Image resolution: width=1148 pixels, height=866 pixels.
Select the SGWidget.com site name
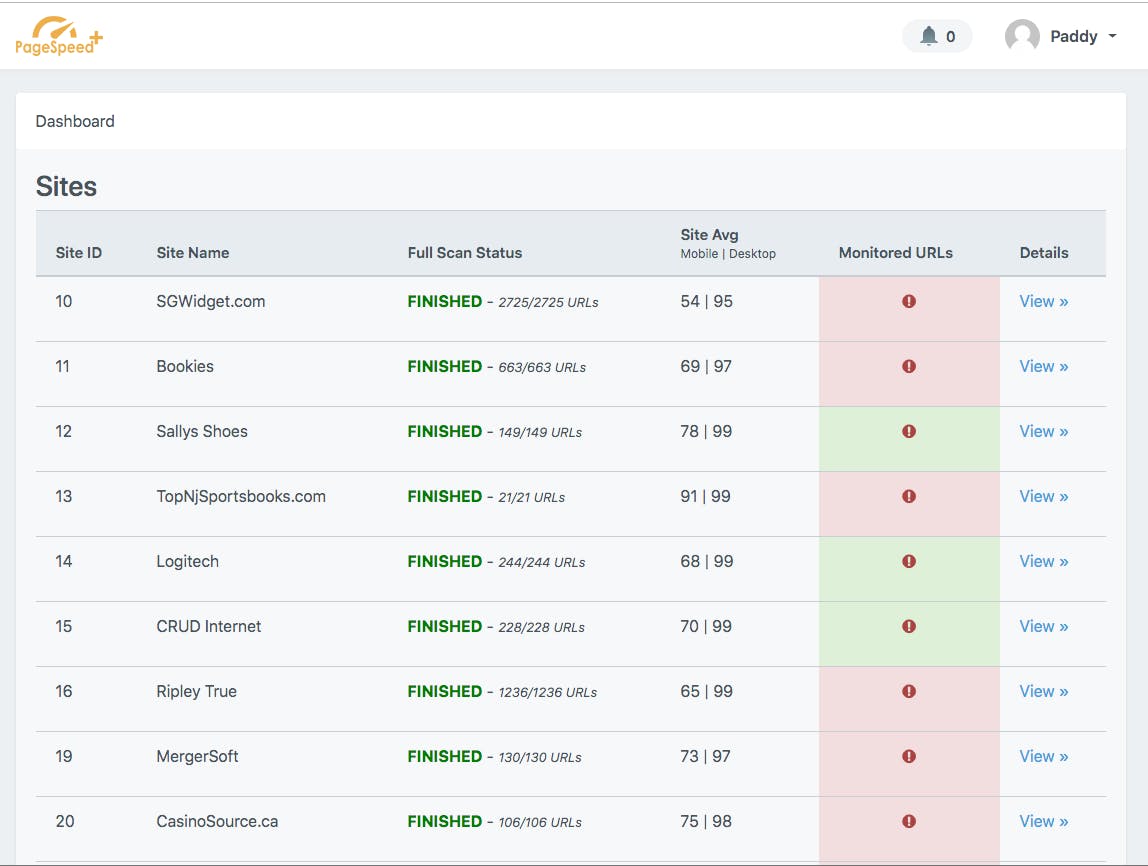pyautogui.click(x=211, y=302)
